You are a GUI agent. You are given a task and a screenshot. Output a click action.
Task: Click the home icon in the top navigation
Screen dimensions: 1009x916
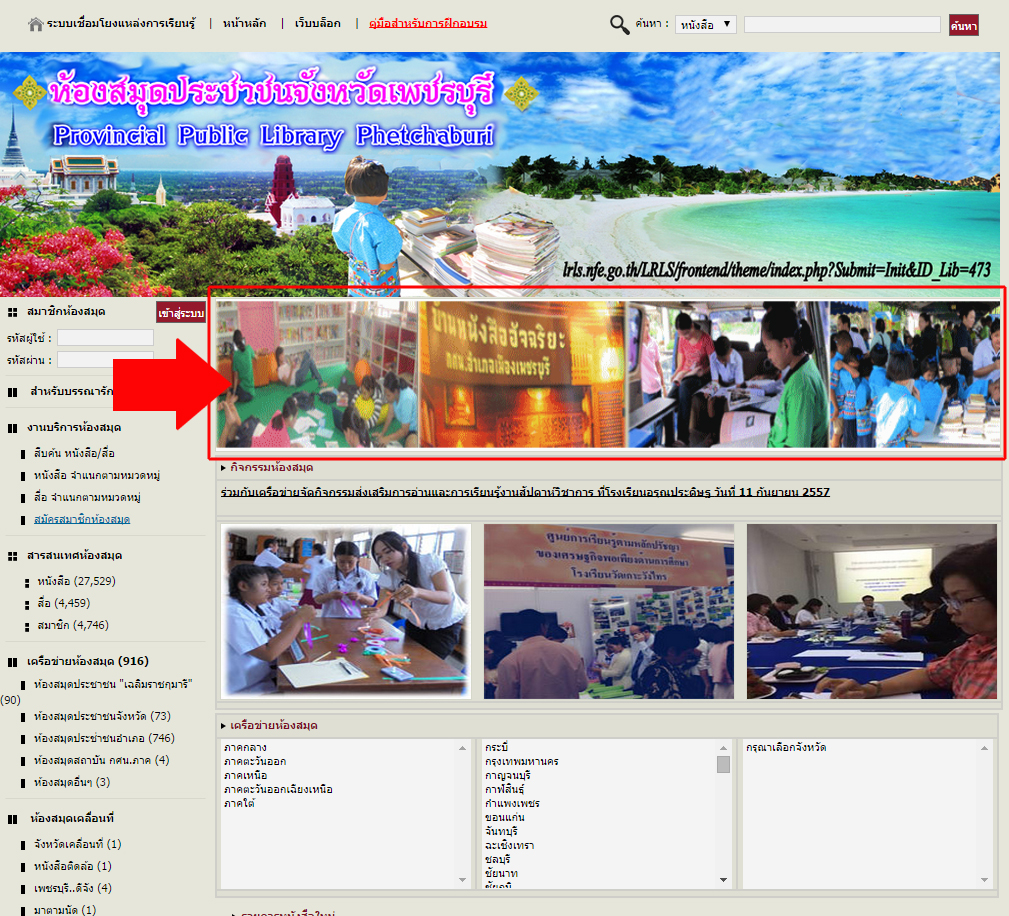[35, 24]
